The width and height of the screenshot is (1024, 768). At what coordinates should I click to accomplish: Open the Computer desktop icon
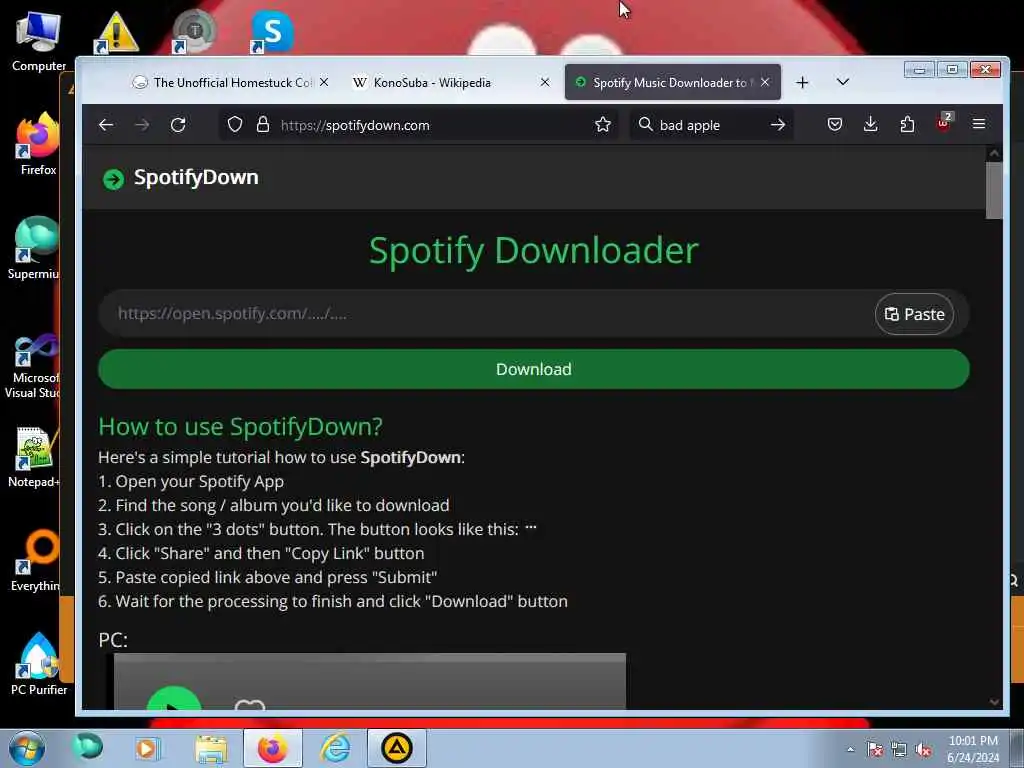click(x=39, y=40)
